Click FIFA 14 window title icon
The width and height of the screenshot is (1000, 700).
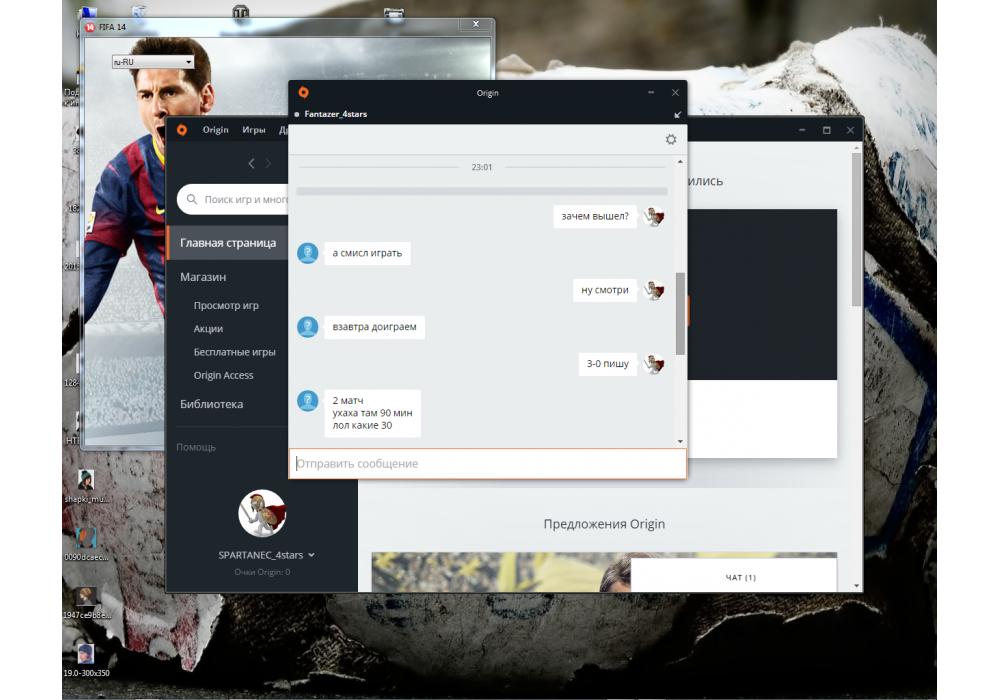(x=90, y=27)
